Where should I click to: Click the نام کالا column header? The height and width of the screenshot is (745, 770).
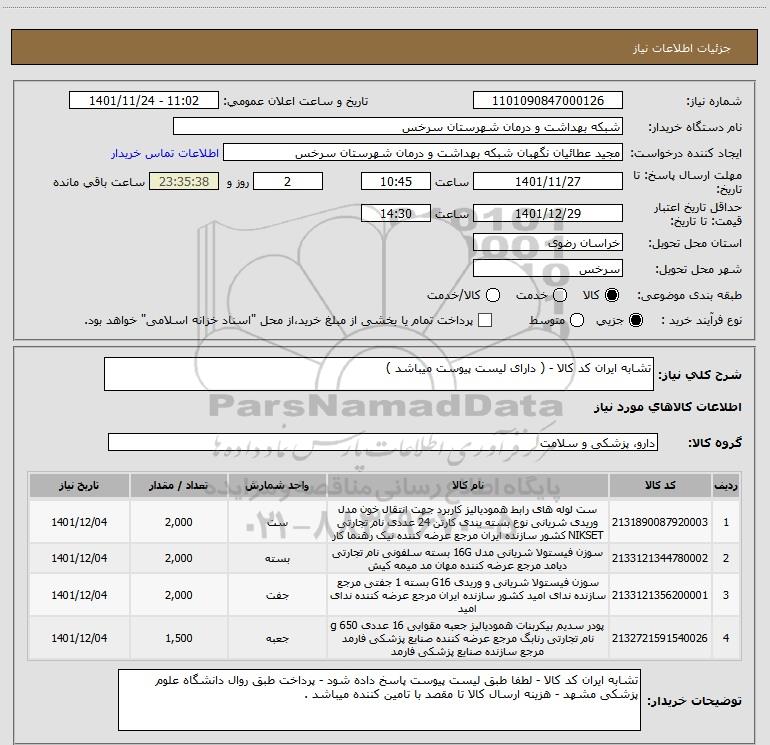[468, 486]
